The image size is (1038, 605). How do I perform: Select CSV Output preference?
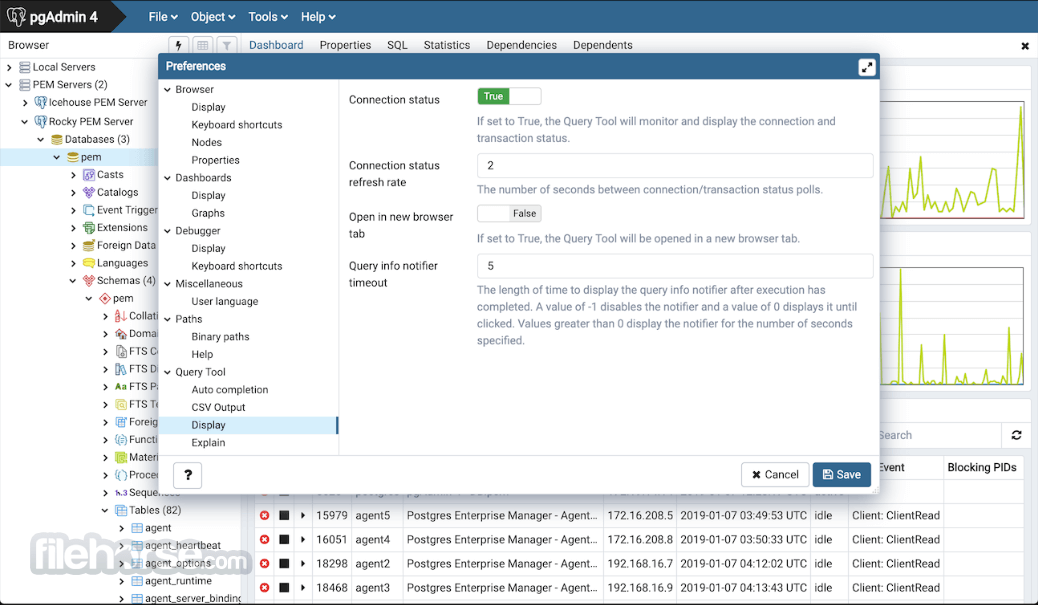[x=218, y=407]
